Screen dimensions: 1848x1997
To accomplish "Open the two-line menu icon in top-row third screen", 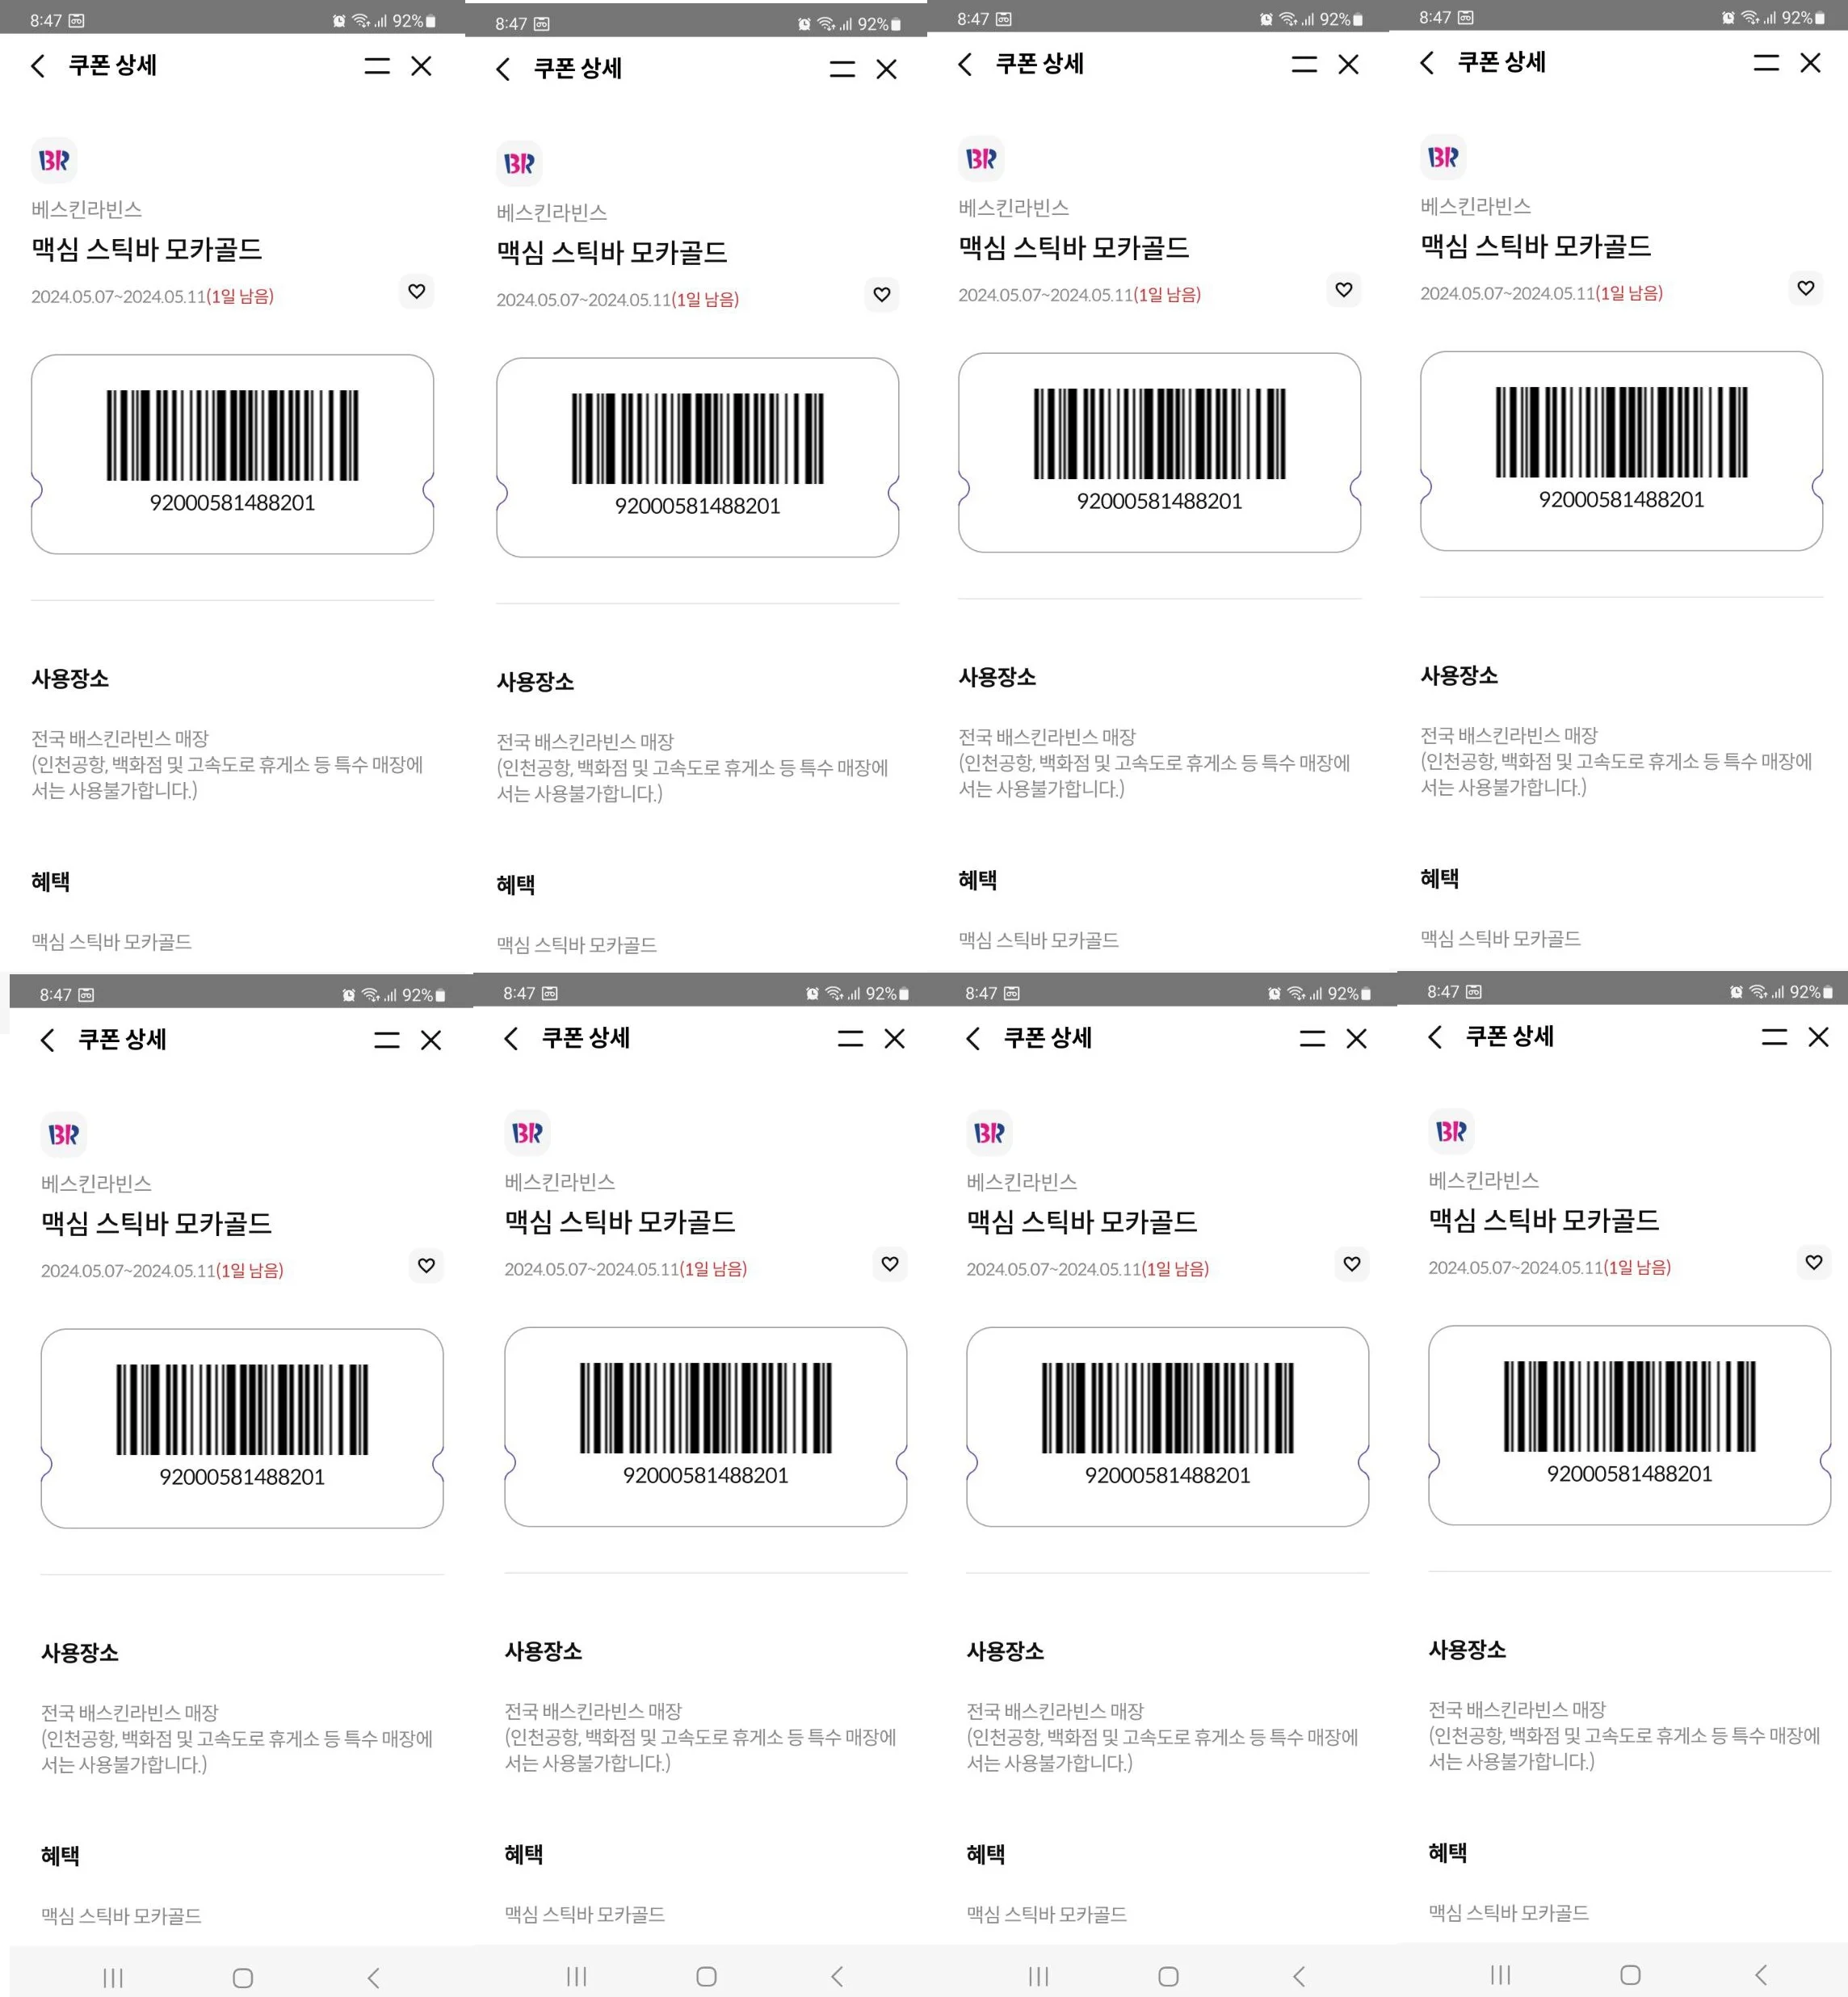I will 1304,64.
